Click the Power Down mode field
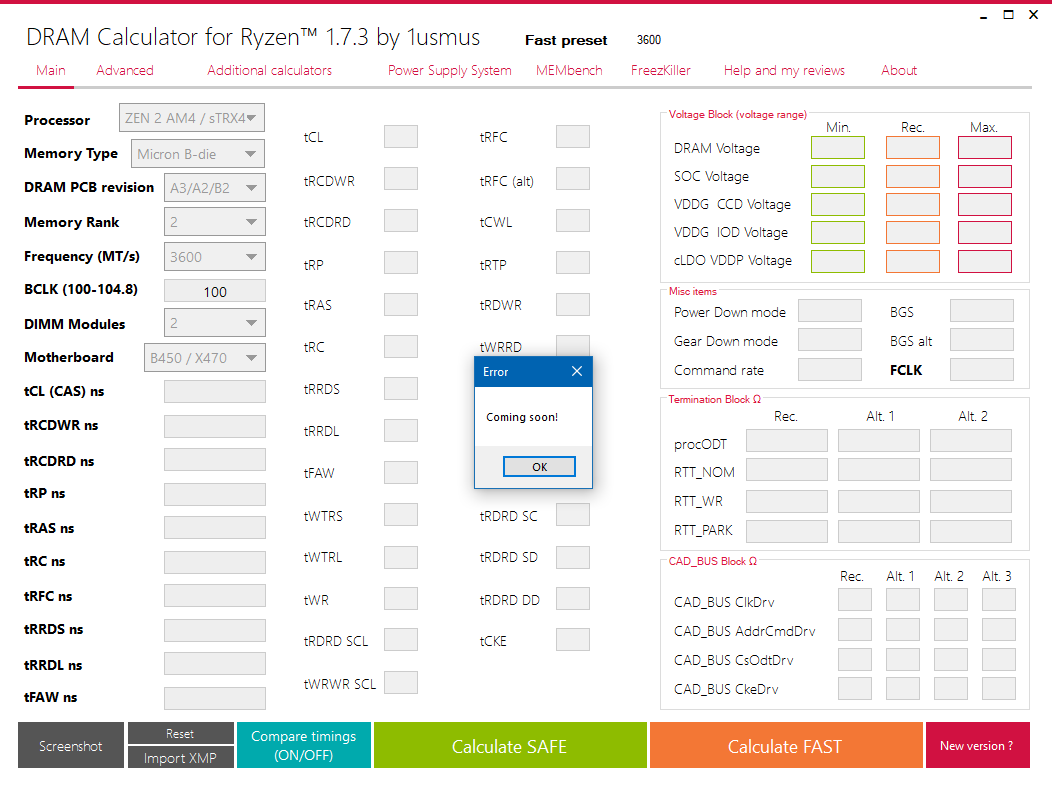1052x790 pixels. pyautogui.click(x=829, y=311)
